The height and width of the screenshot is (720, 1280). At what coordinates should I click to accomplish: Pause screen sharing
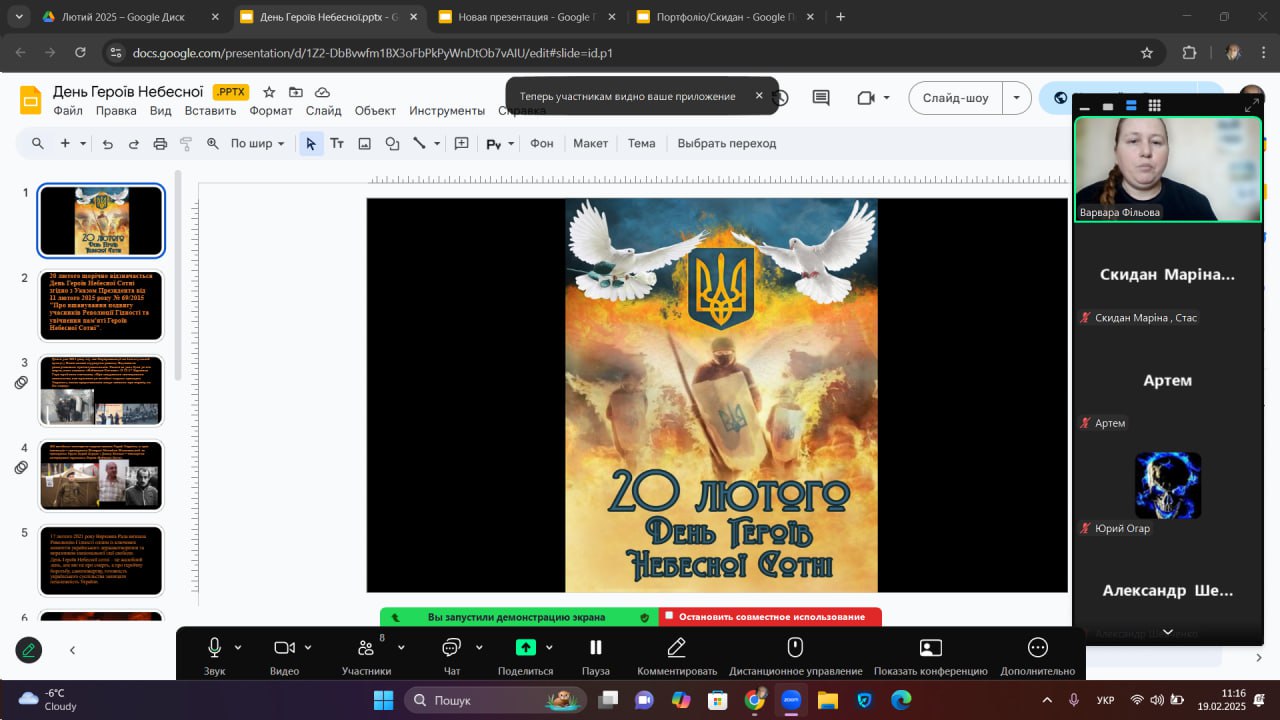pos(595,655)
